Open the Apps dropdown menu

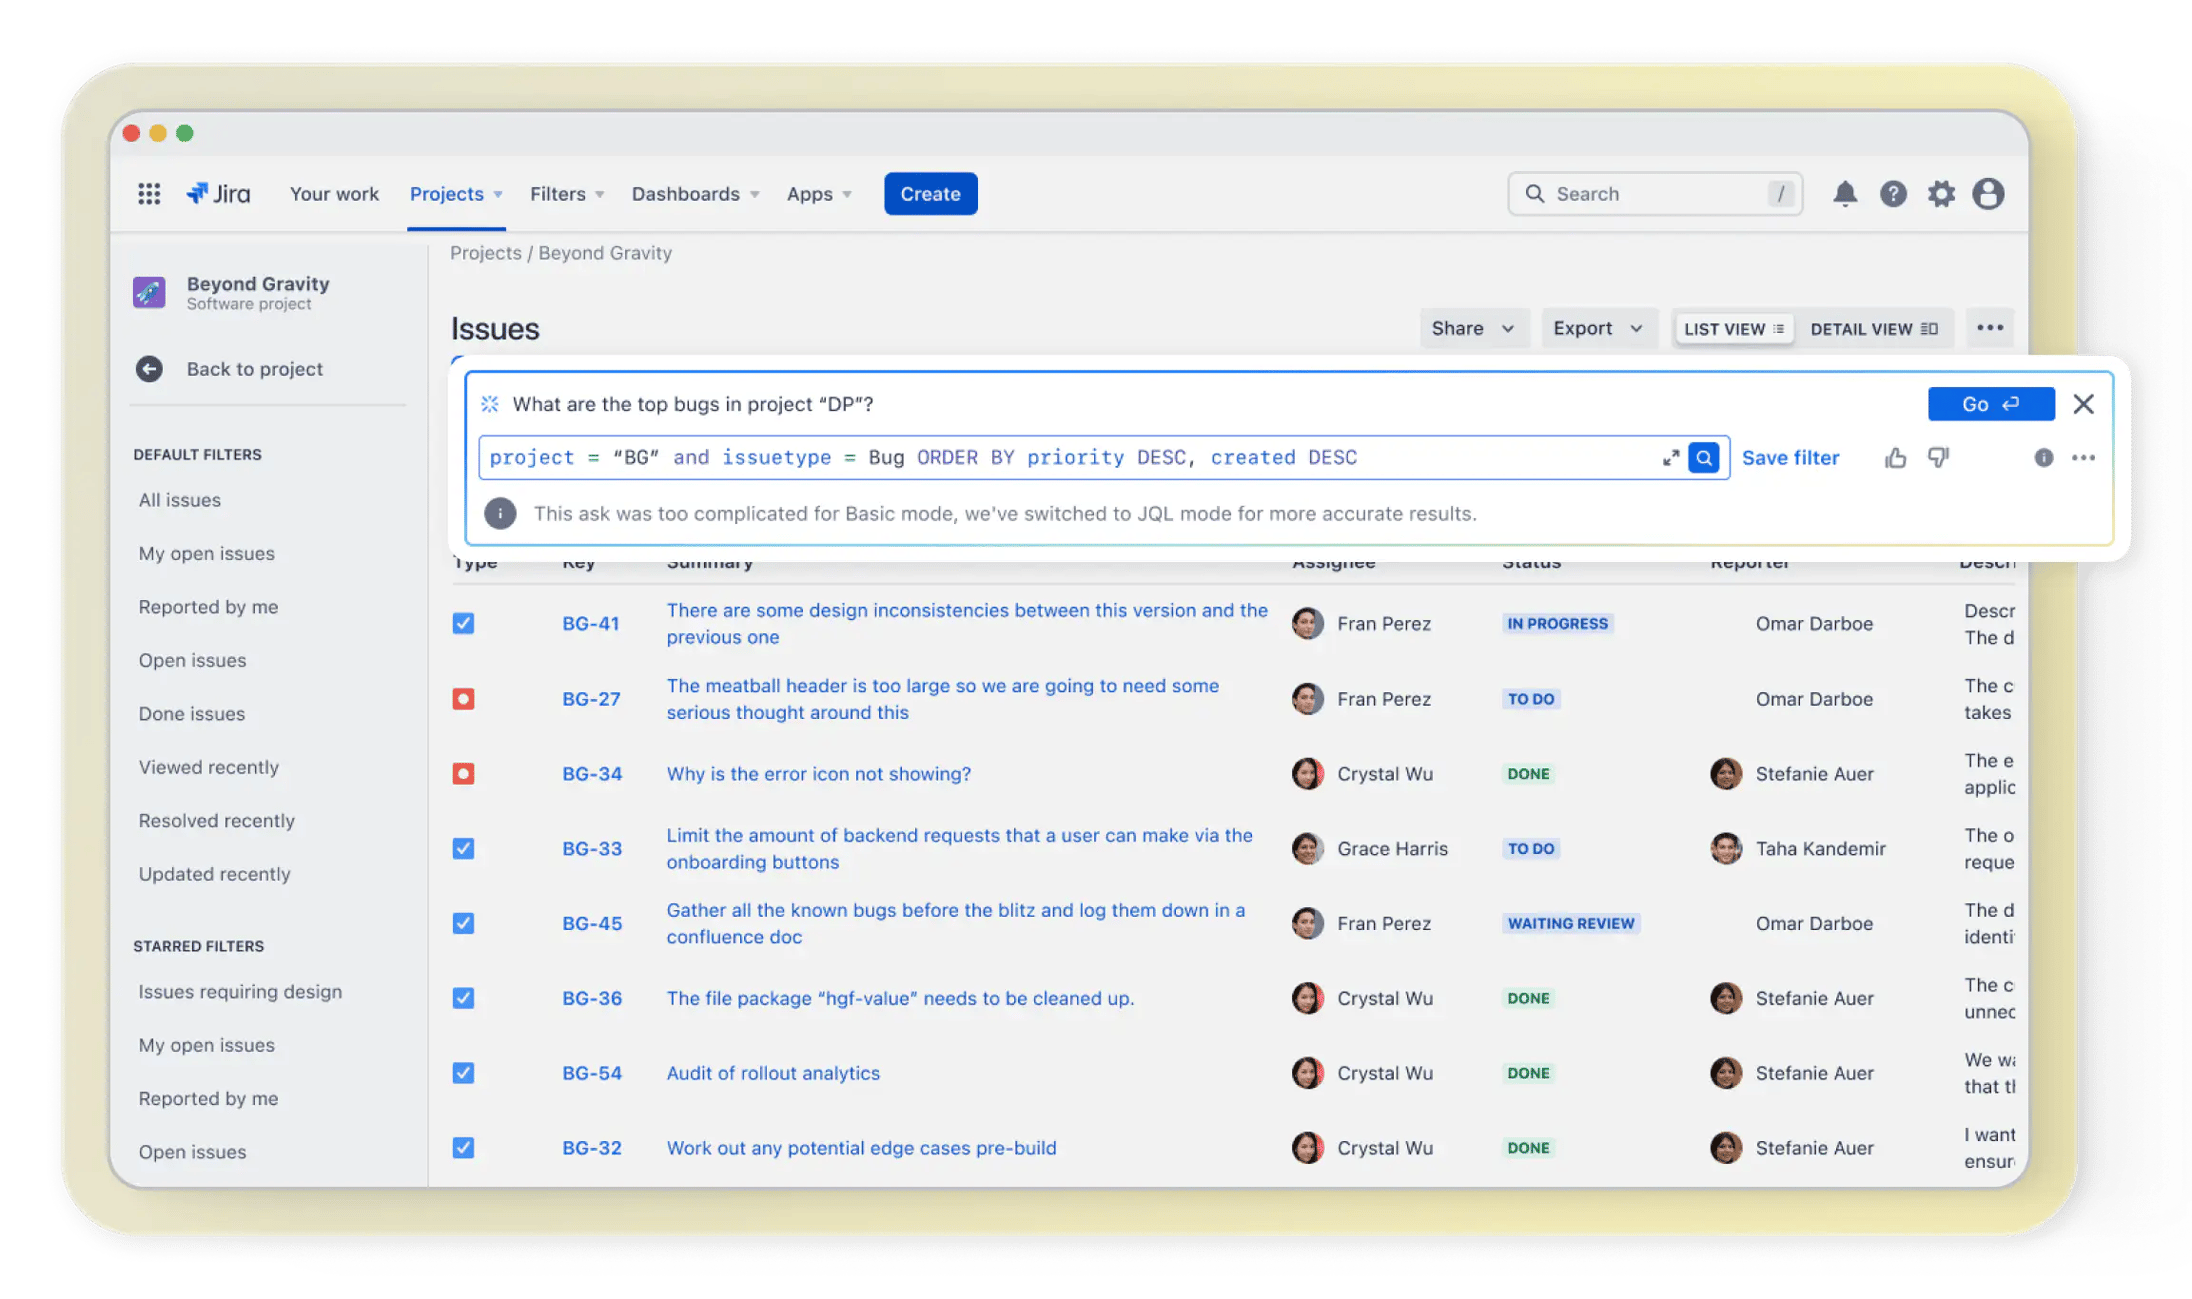(819, 194)
